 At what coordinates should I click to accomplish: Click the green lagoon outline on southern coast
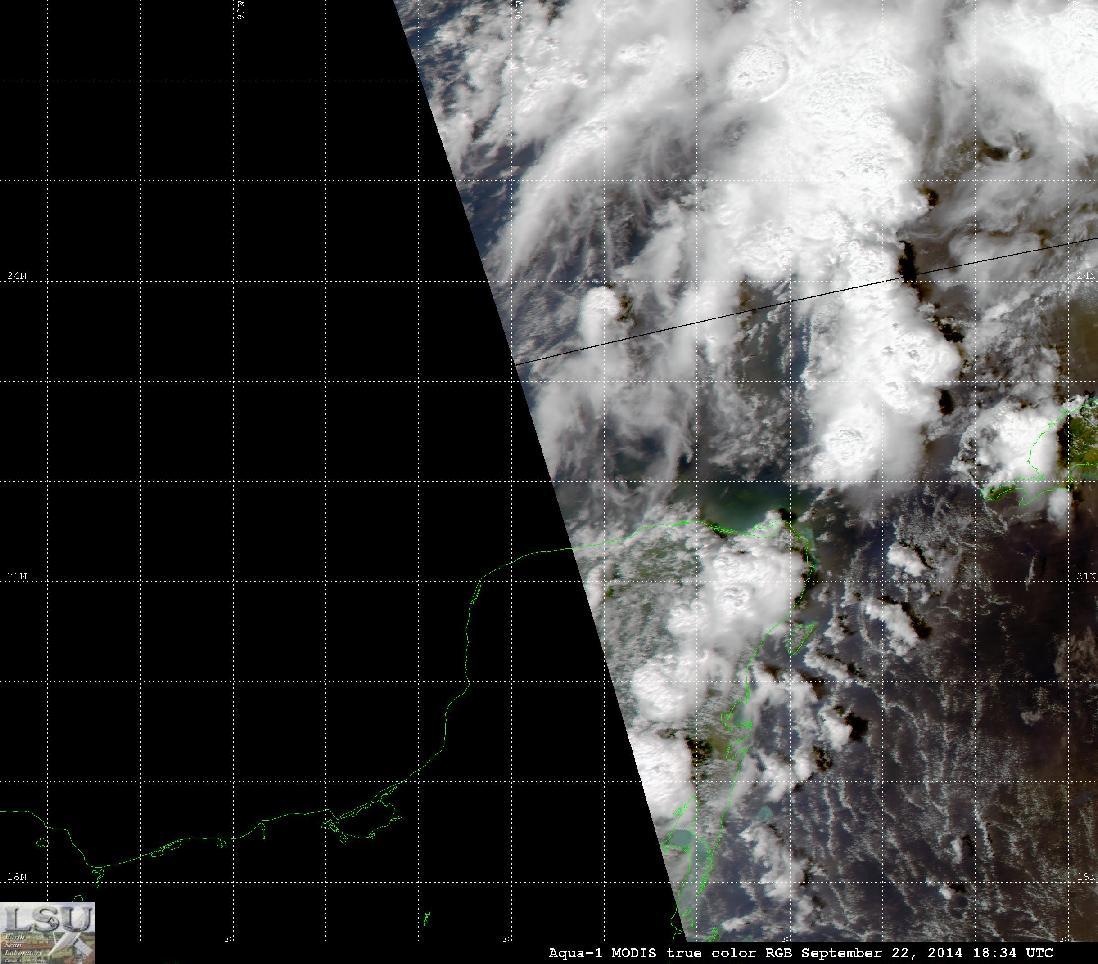click(362, 820)
